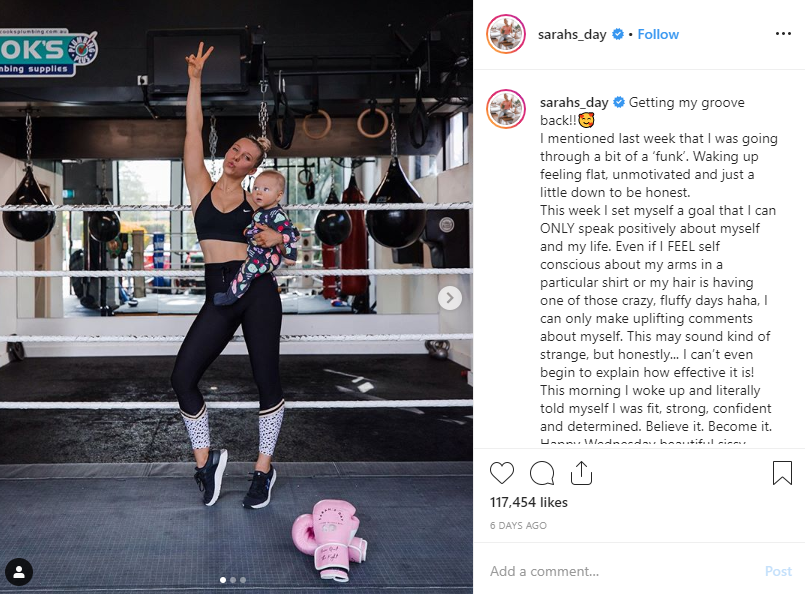Select the first carousel indicator dot
The image size is (805, 594).
coord(223,580)
